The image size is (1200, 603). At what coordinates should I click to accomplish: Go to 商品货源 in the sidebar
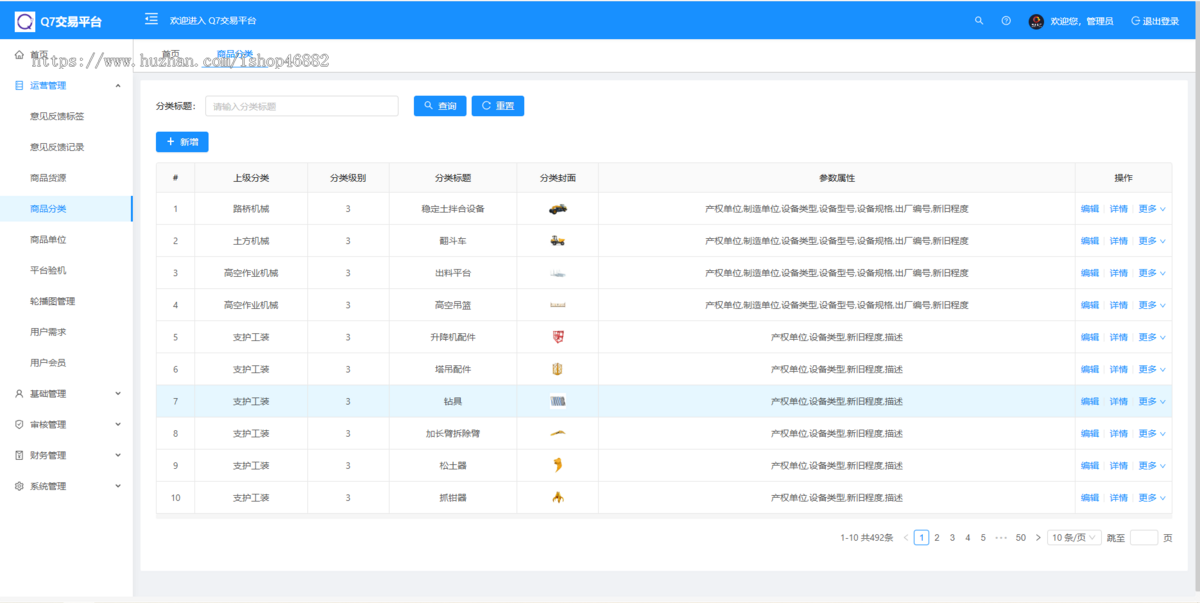coord(48,178)
